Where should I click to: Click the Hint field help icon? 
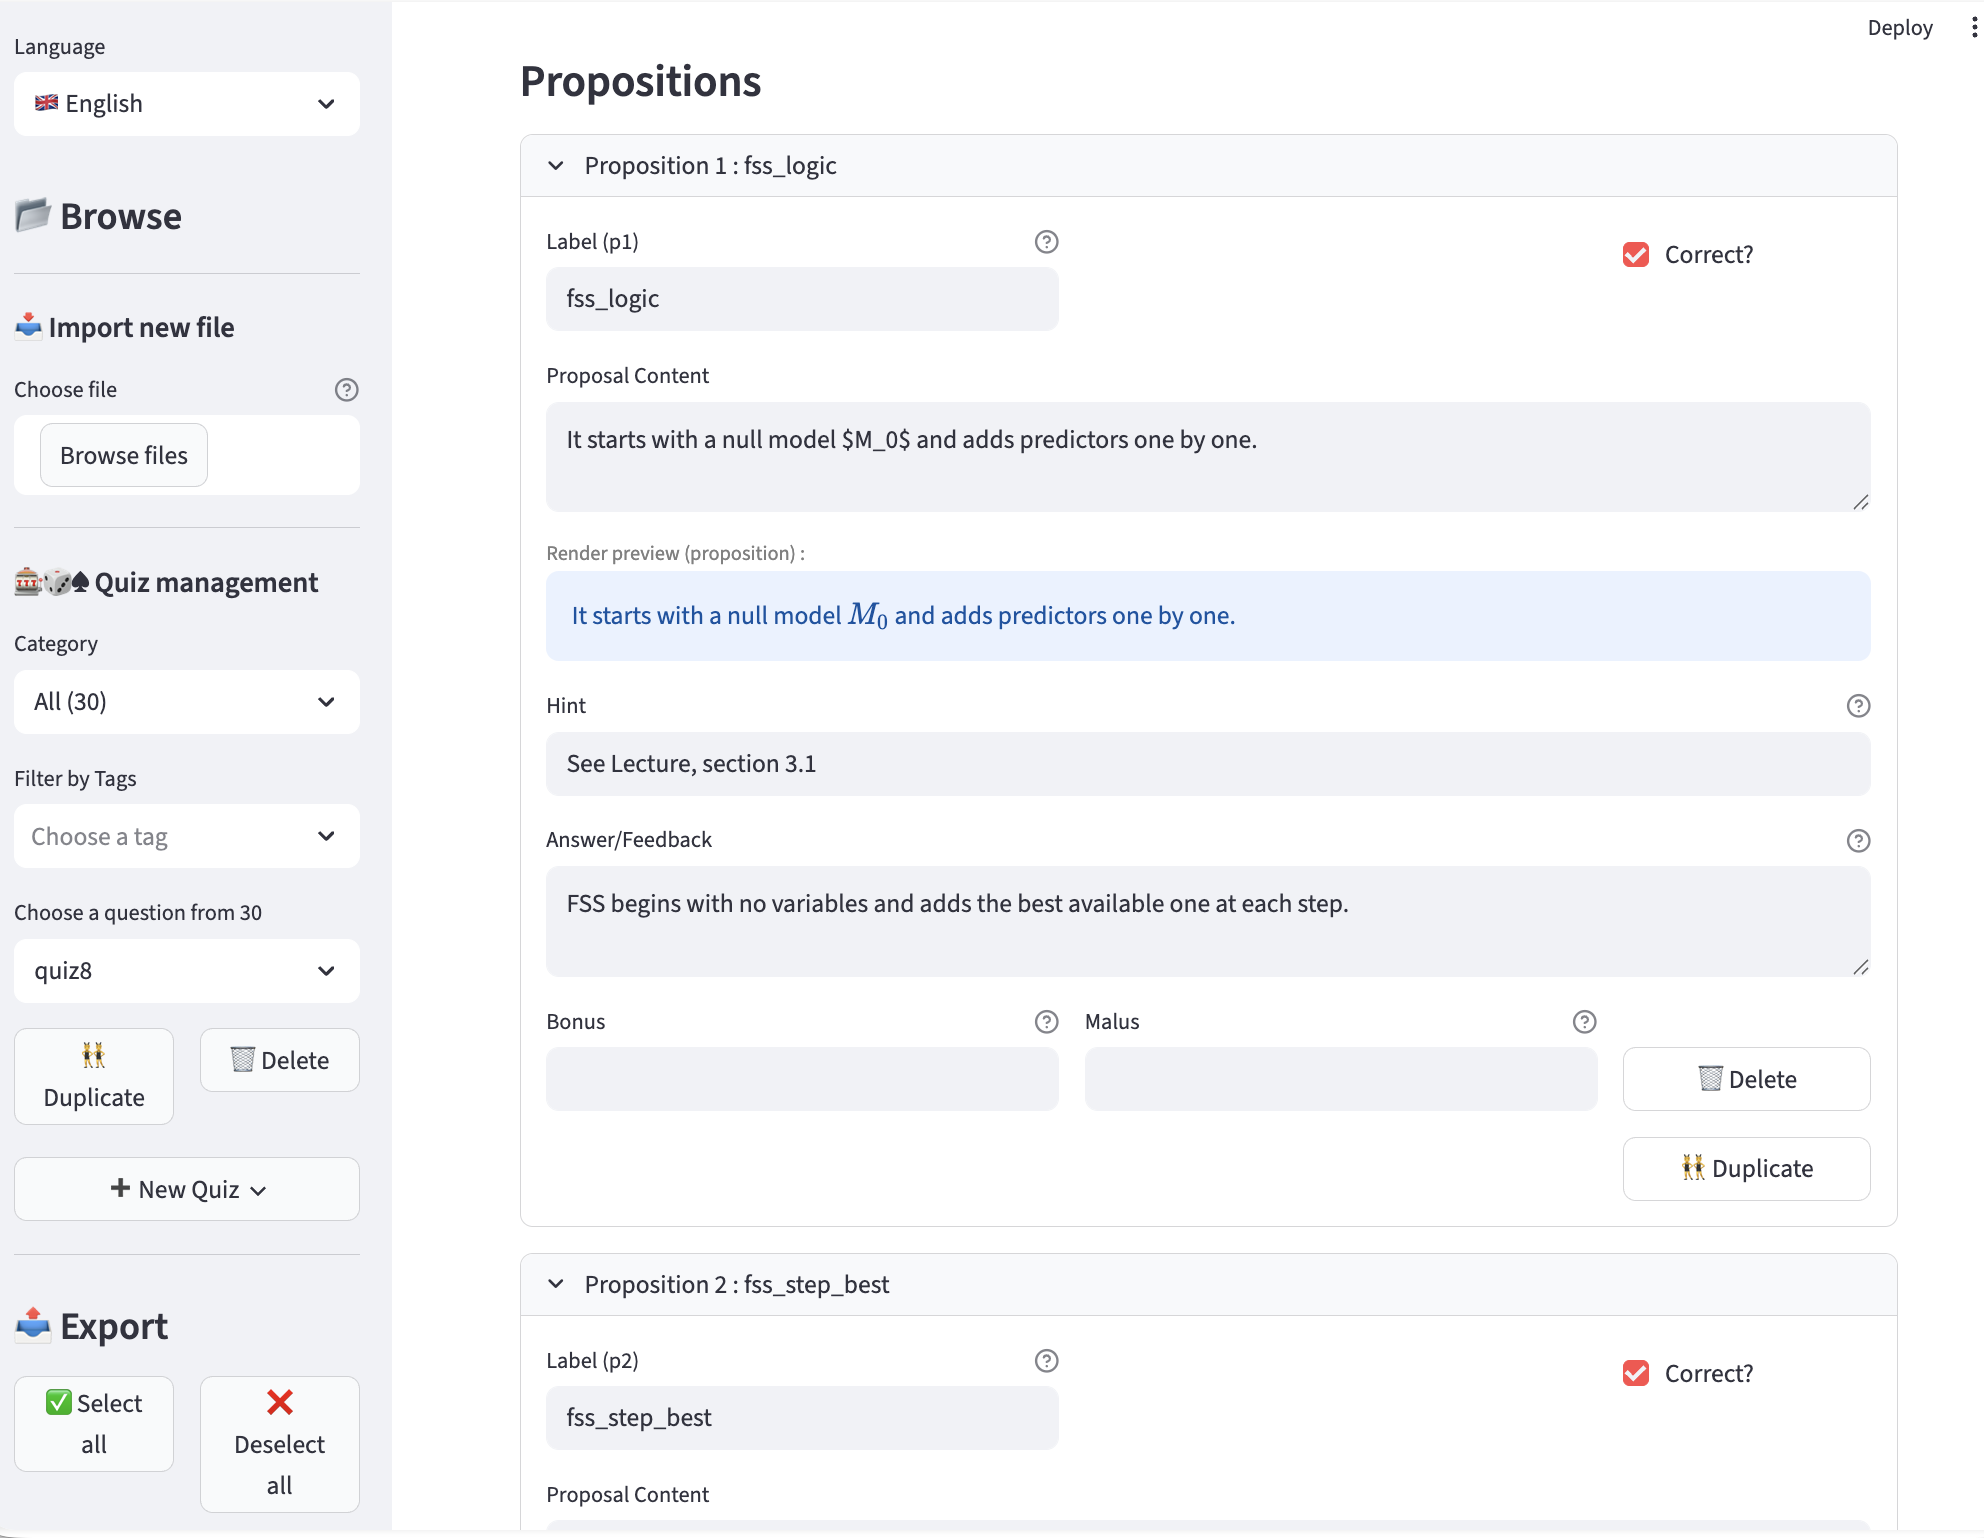1858,706
